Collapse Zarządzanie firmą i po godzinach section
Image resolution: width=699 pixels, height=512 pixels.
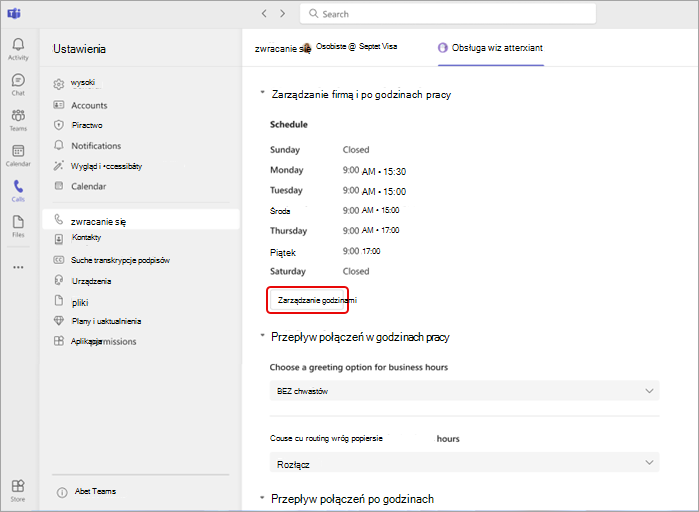coord(263,93)
